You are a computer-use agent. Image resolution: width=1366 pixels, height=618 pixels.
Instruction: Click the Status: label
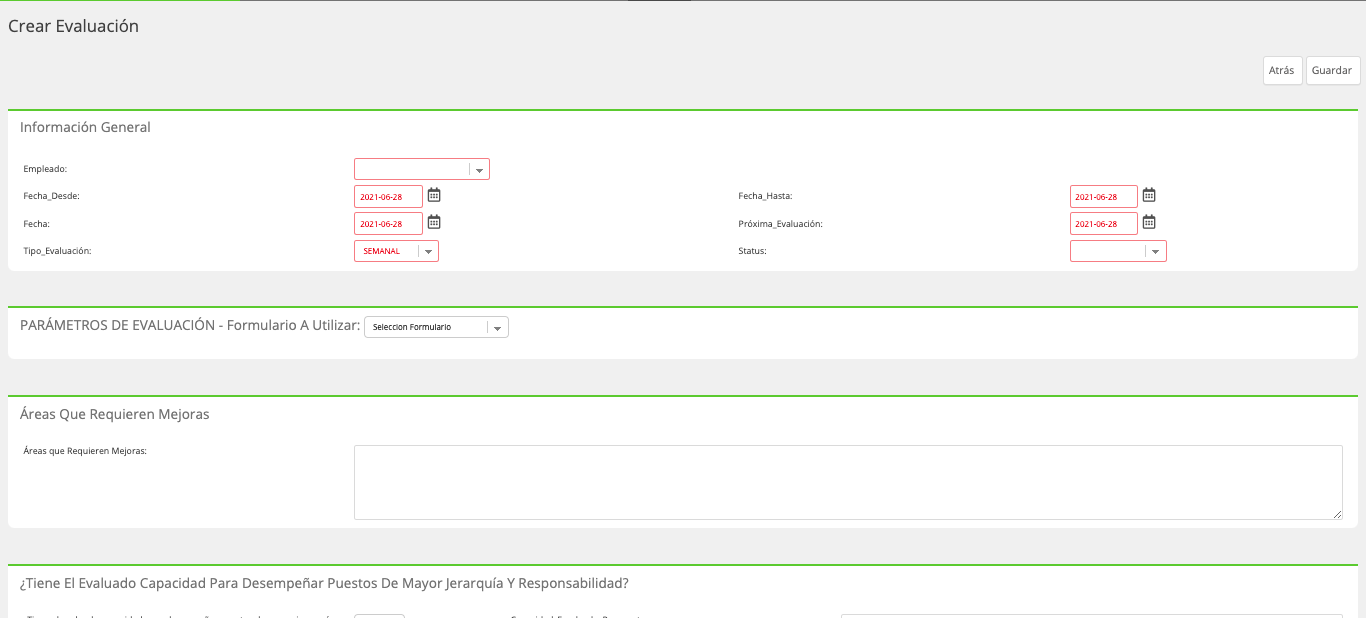tap(752, 251)
